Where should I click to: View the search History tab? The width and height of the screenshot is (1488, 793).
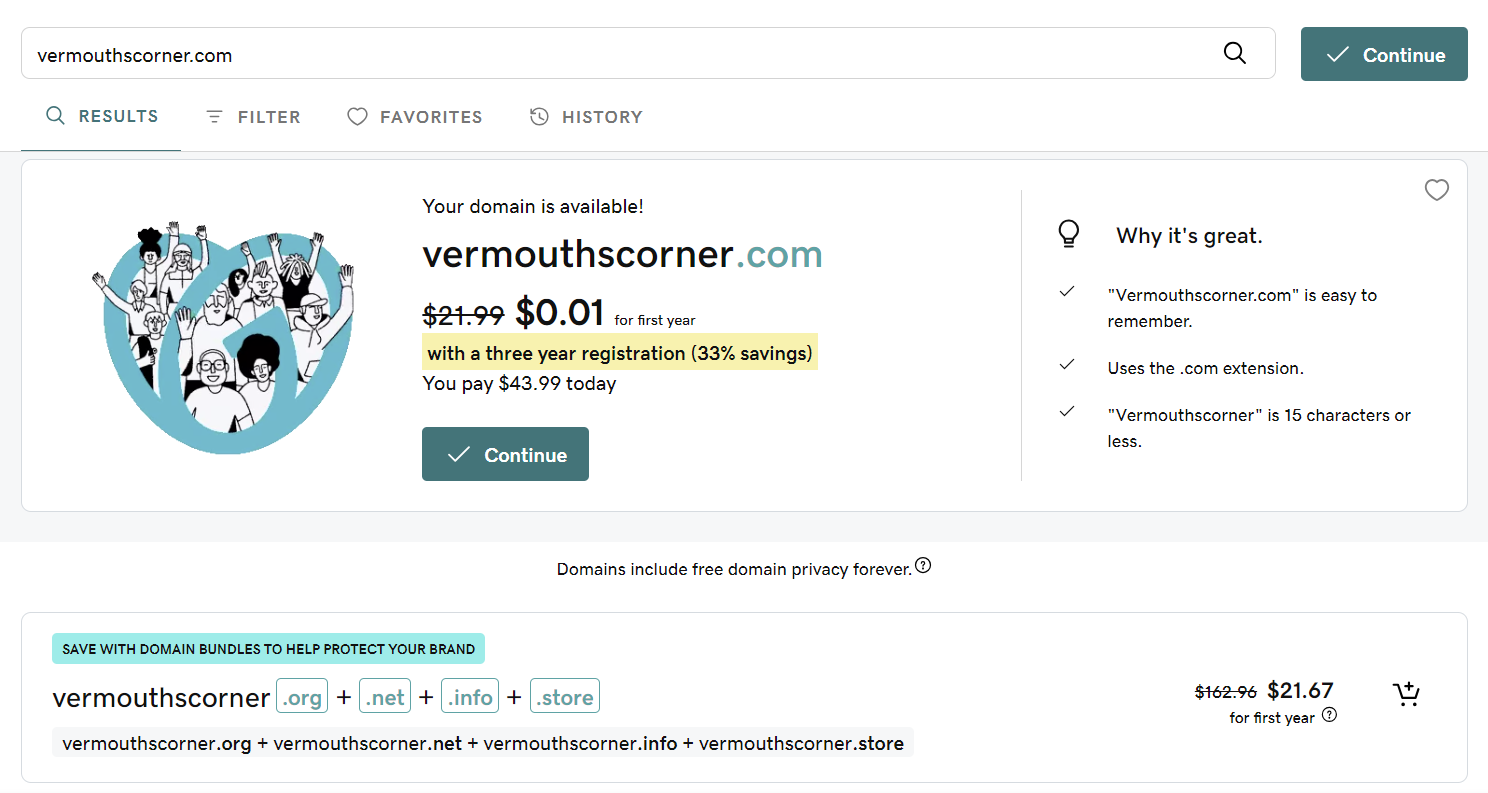pos(586,117)
